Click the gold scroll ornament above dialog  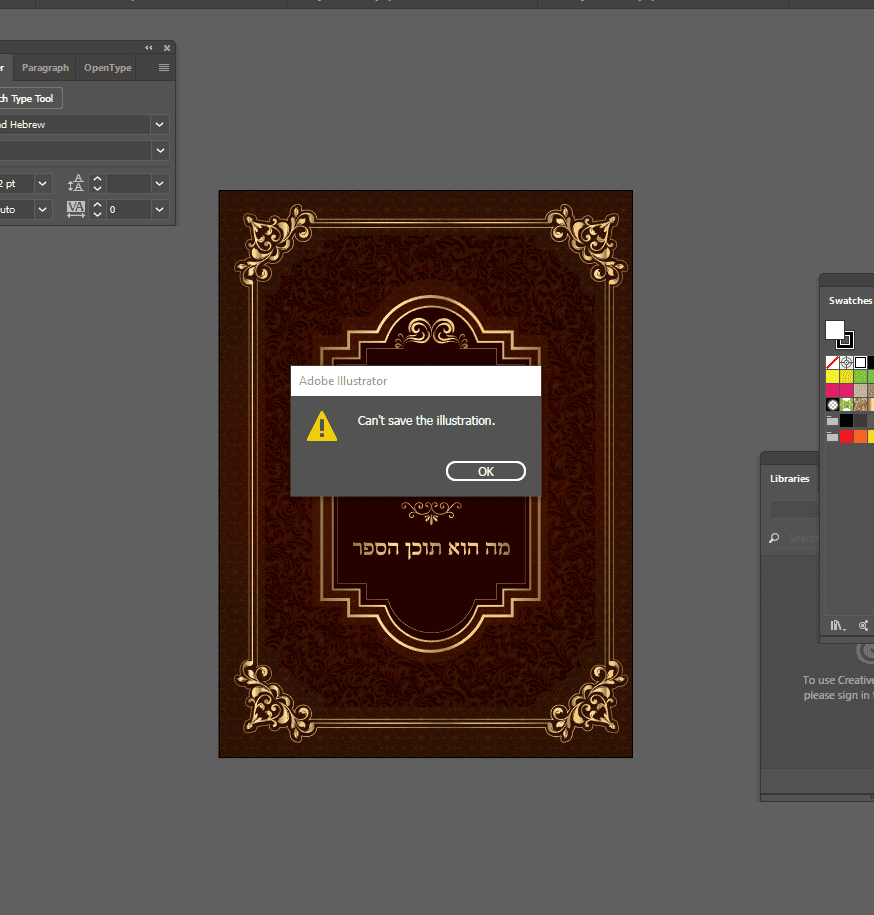[432, 333]
